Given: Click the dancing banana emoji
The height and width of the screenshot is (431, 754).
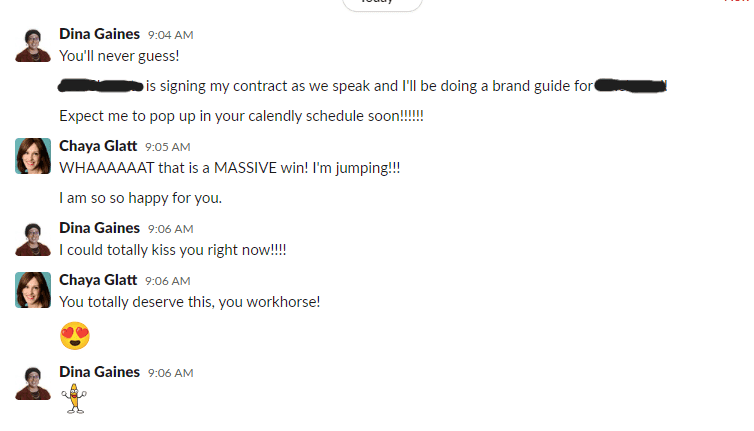Looking at the screenshot, I should pyautogui.click(x=73, y=400).
